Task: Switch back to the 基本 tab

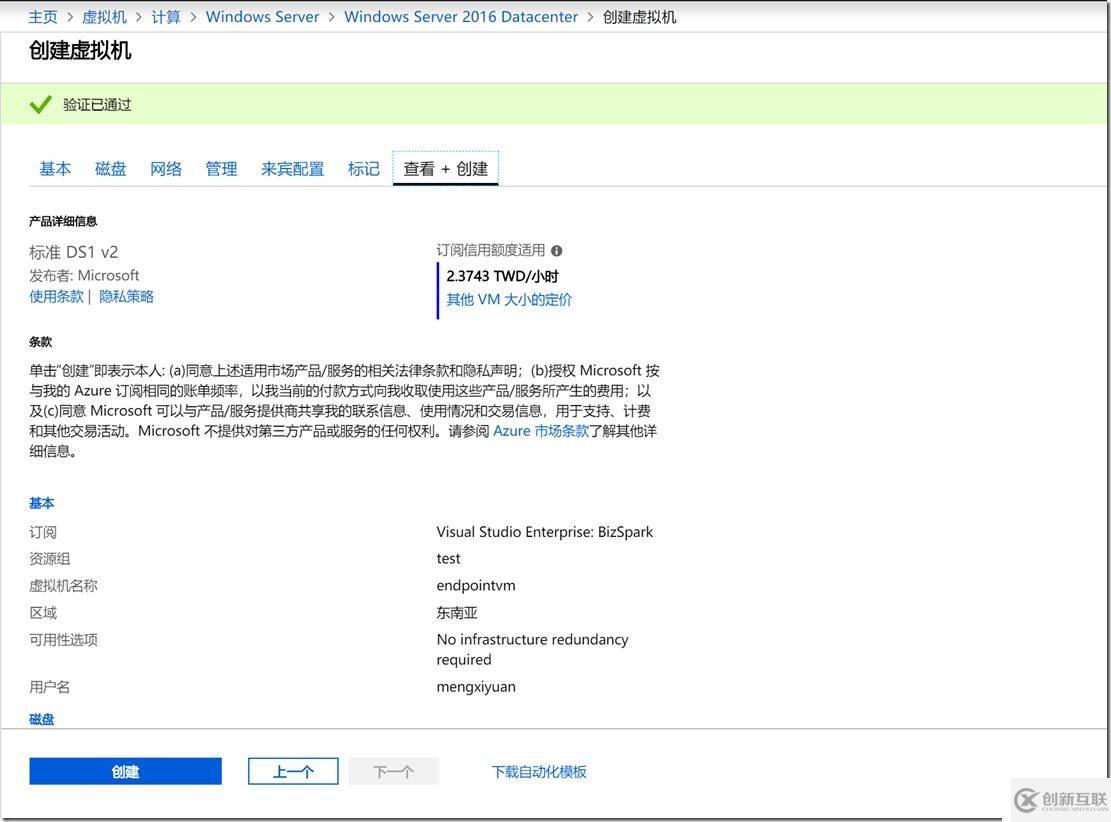Action: tap(55, 168)
